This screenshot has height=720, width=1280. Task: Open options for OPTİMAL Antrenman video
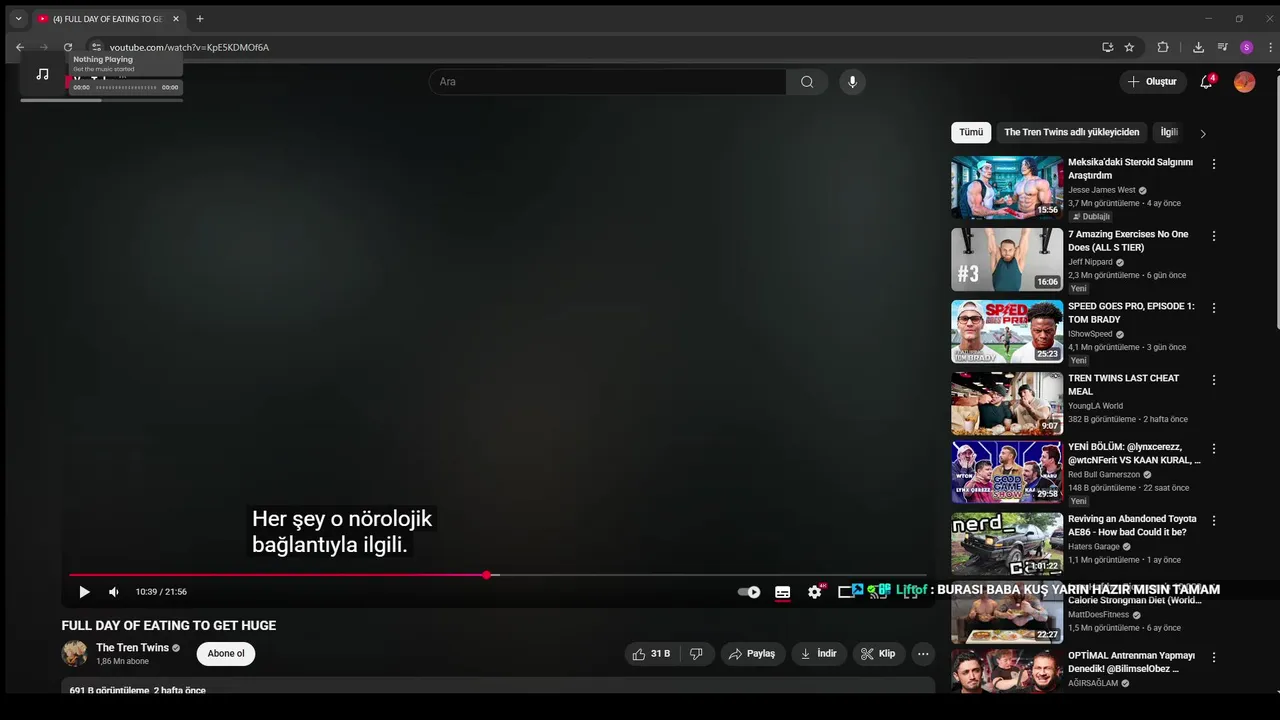(x=1214, y=658)
